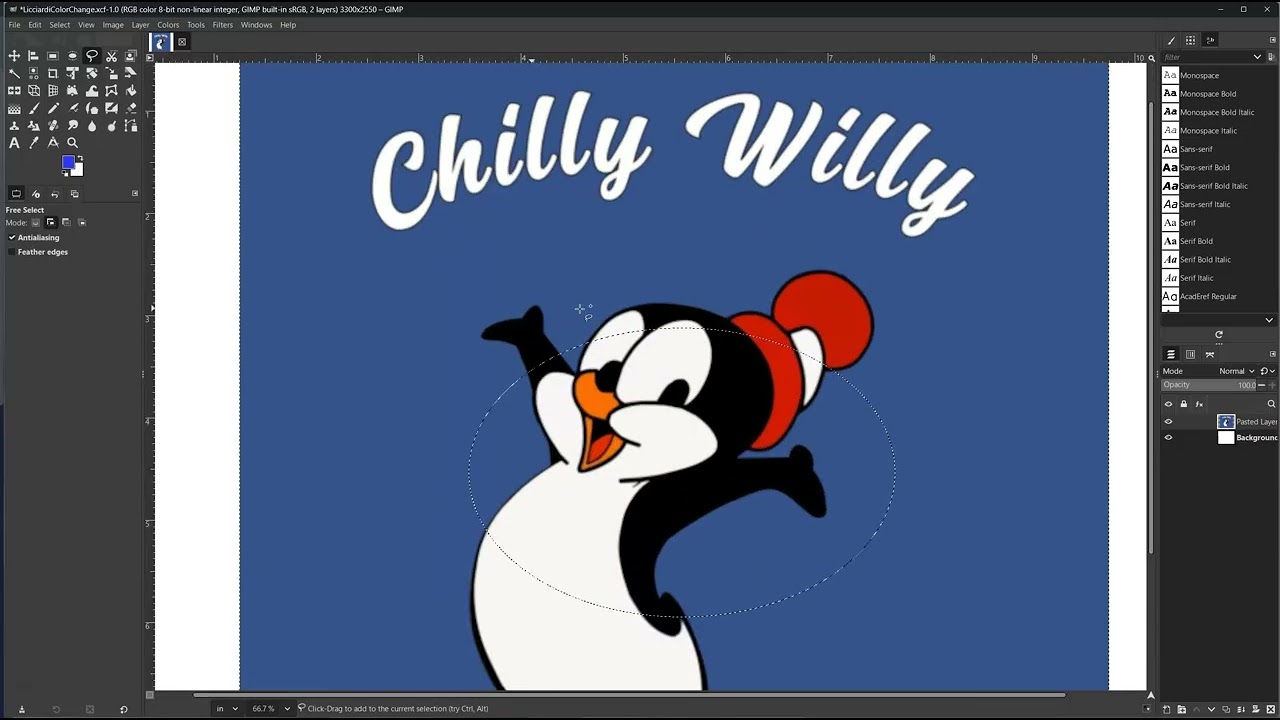The height and width of the screenshot is (720, 1280).
Task: Select the Foreground Select tool
Action: [131, 56]
